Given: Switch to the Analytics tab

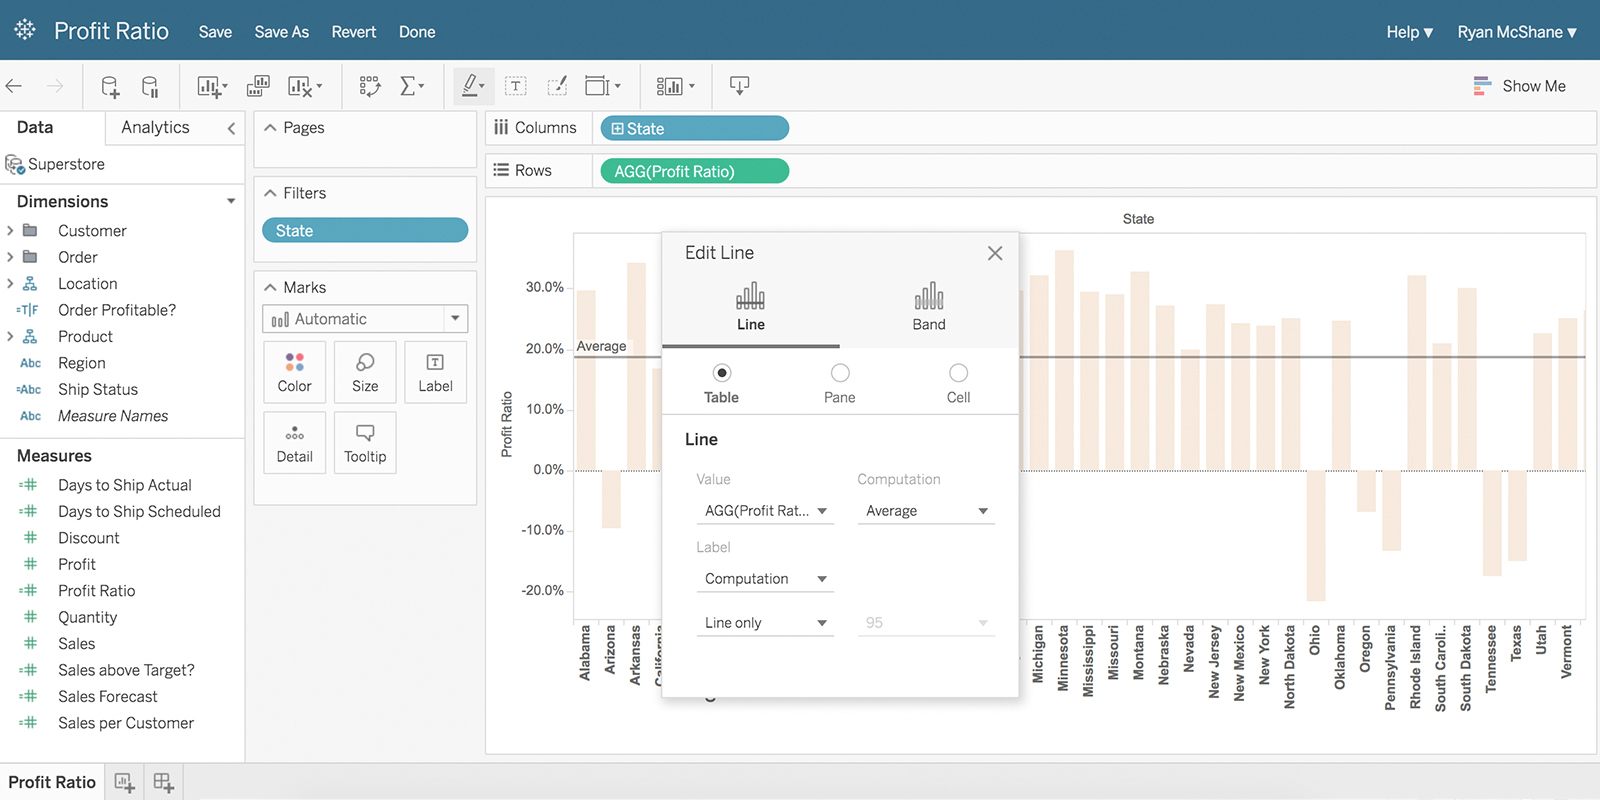Looking at the screenshot, I should click(155, 127).
